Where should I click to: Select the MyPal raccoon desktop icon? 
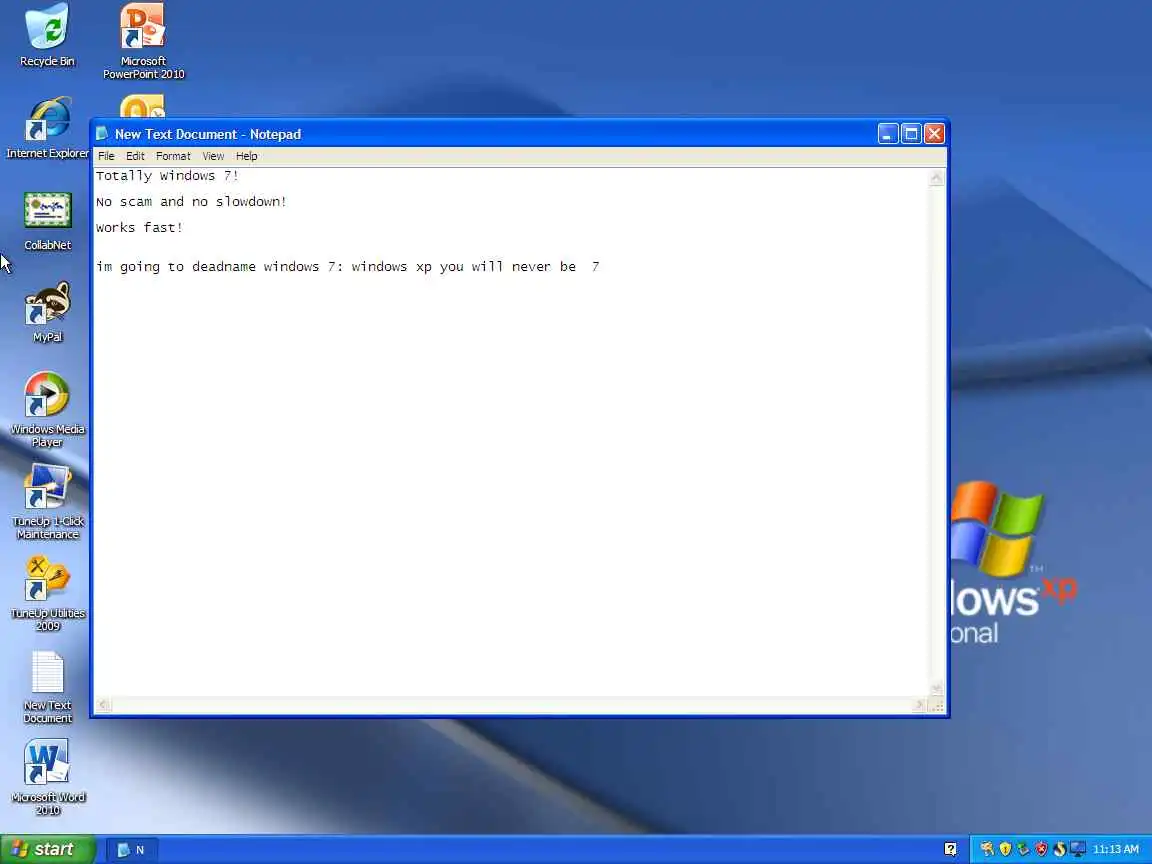pos(47,312)
